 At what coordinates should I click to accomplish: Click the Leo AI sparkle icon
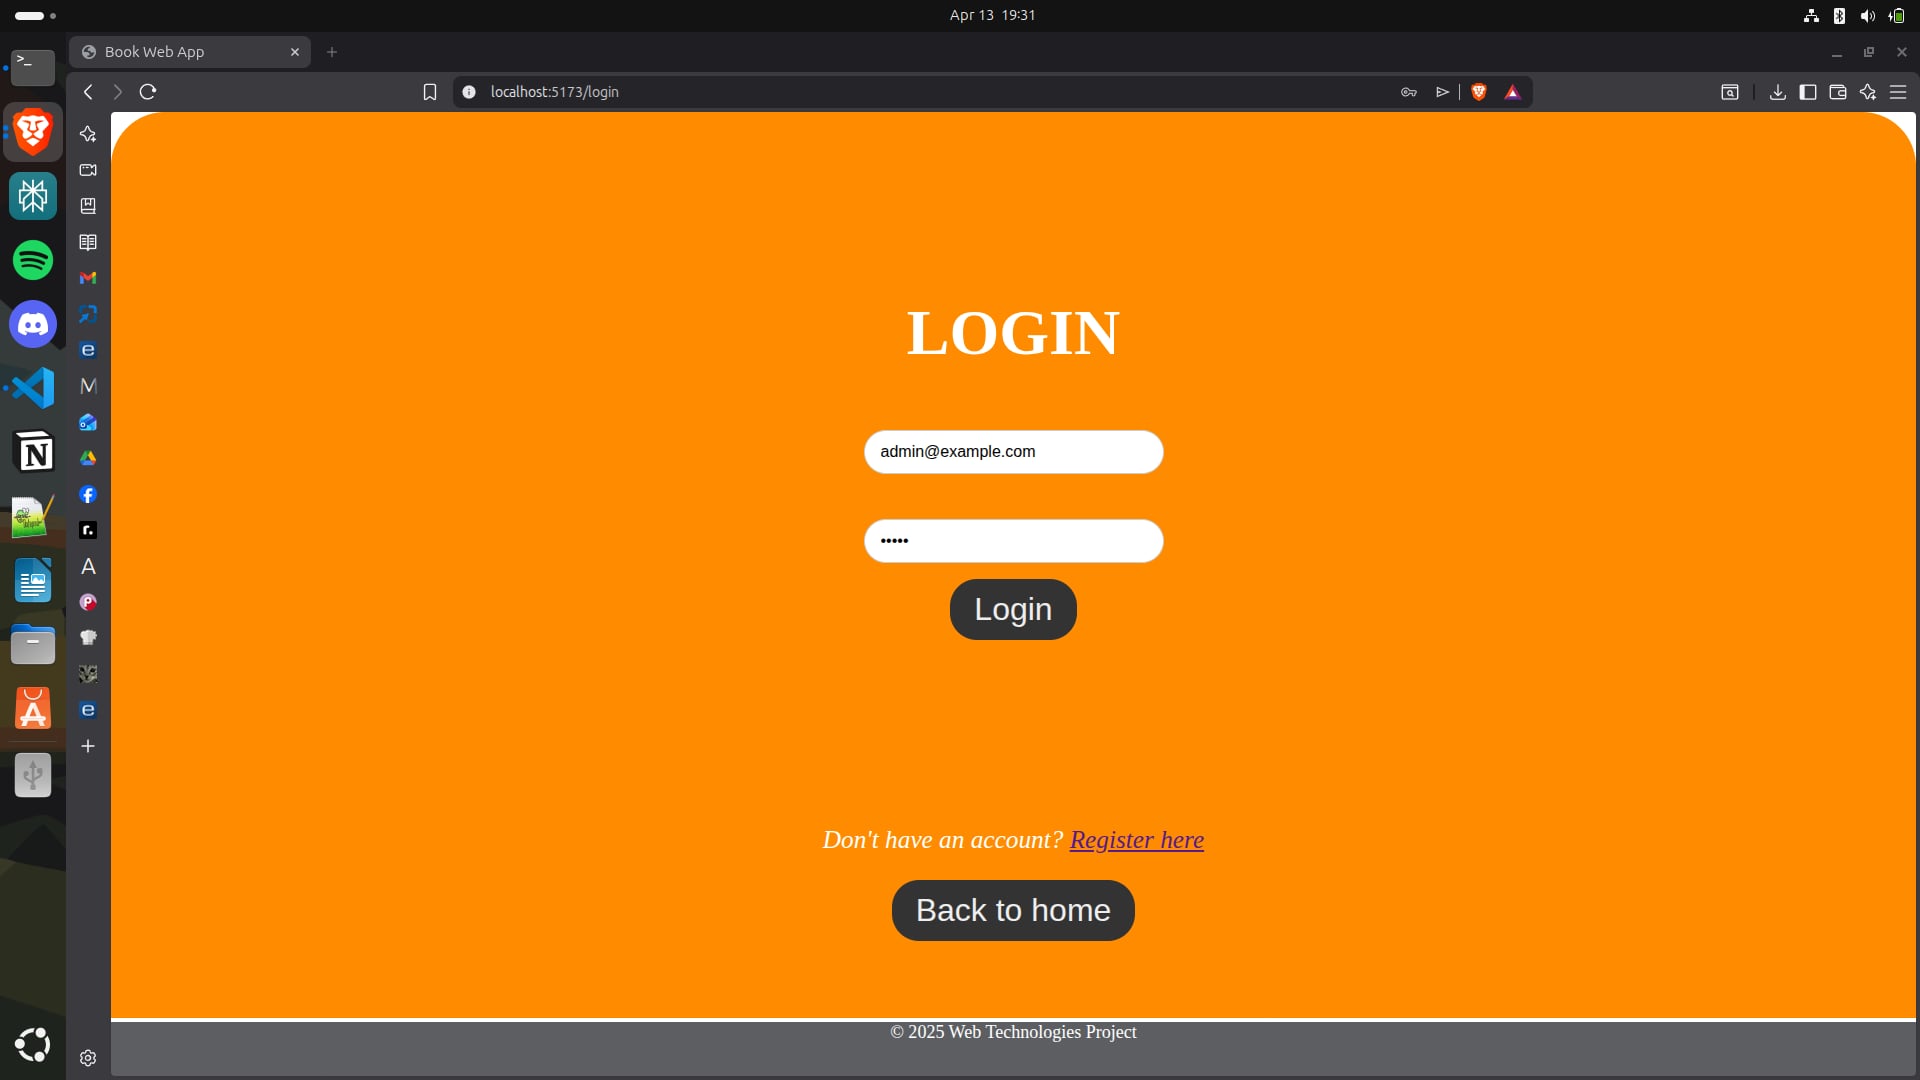coord(1867,92)
